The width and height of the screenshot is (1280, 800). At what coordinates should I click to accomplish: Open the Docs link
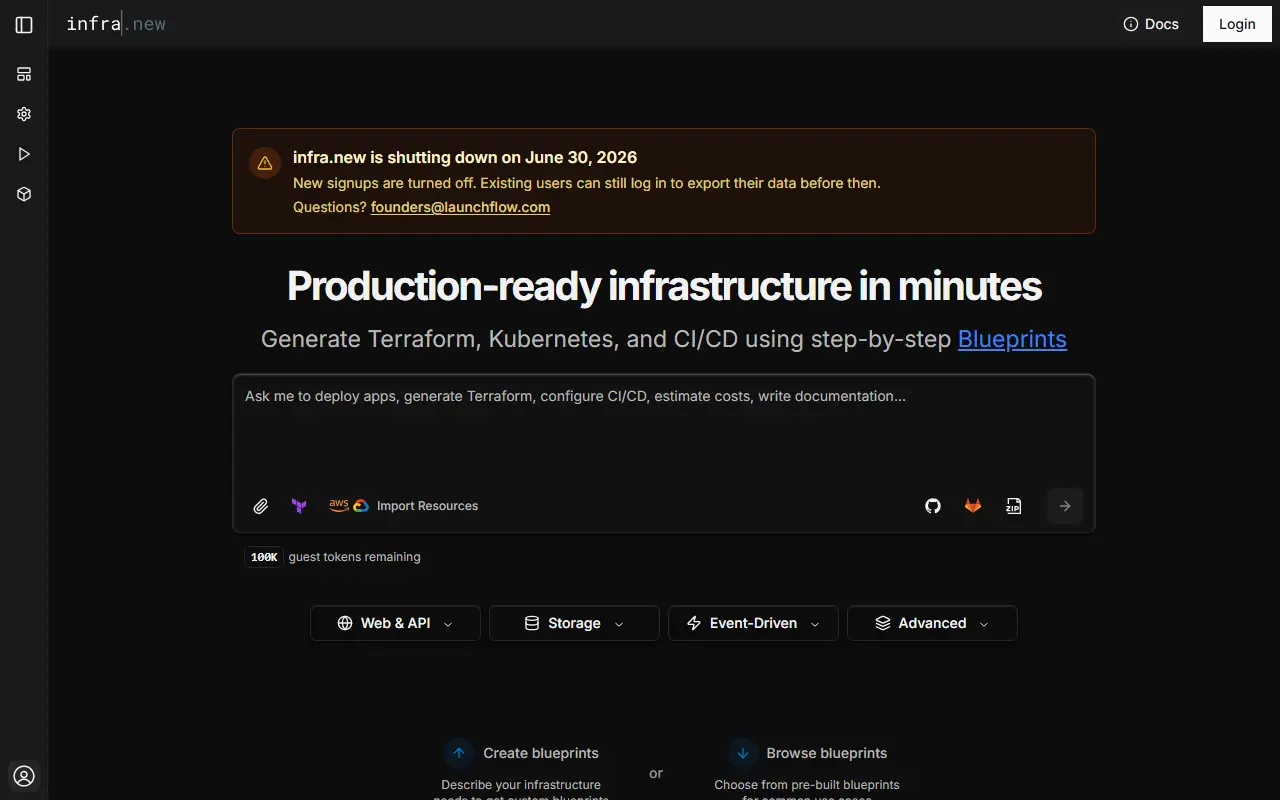[x=1151, y=24]
